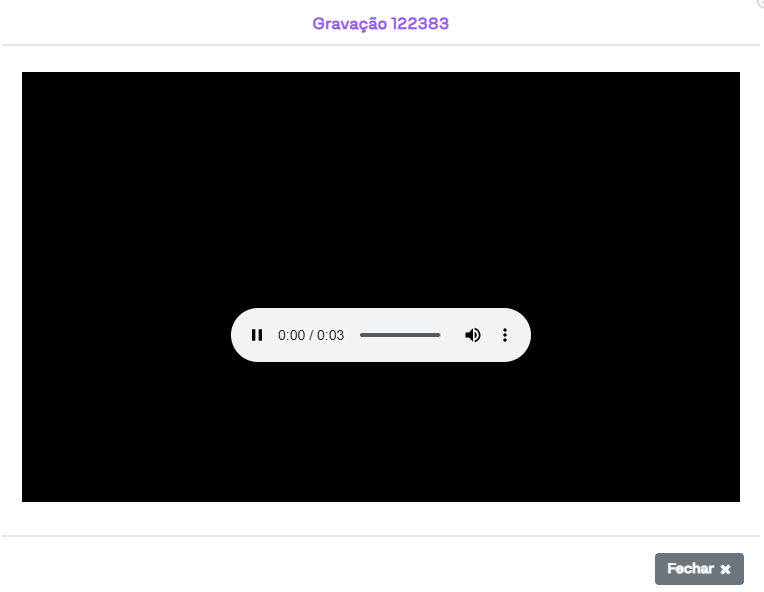764x592 pixels.
Task: Toggle sound using the volume icon
Action: pyautogui.click(x=473, y=335)
